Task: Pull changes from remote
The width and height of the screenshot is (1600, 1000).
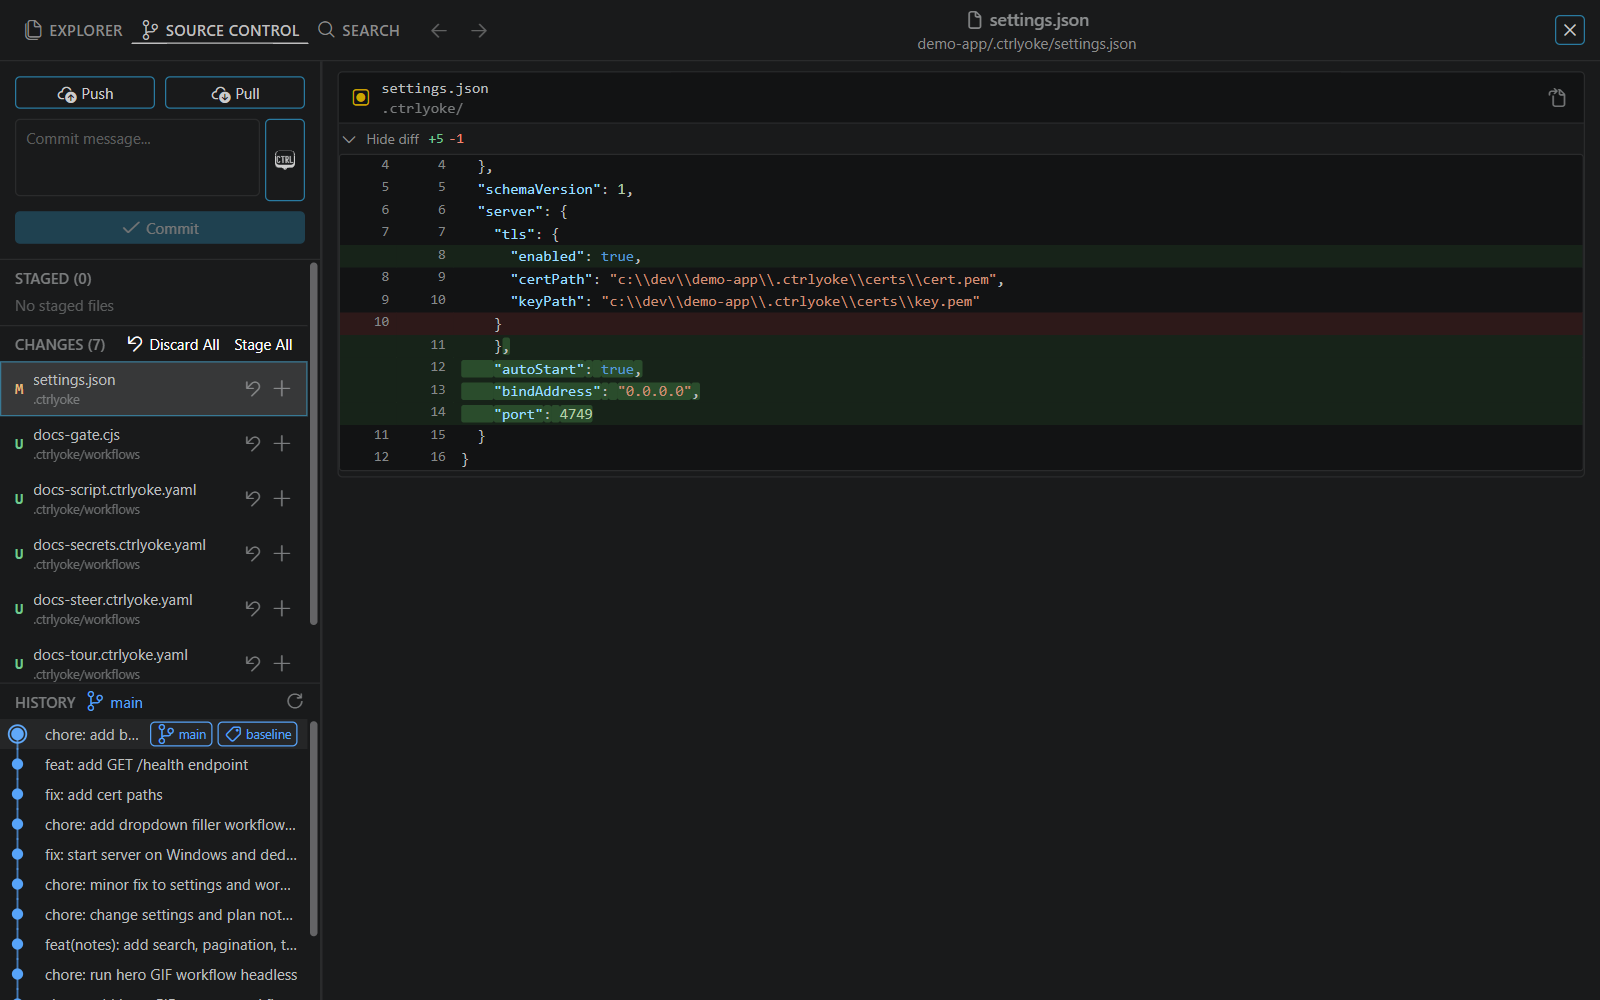Action: tap(235, 93)
